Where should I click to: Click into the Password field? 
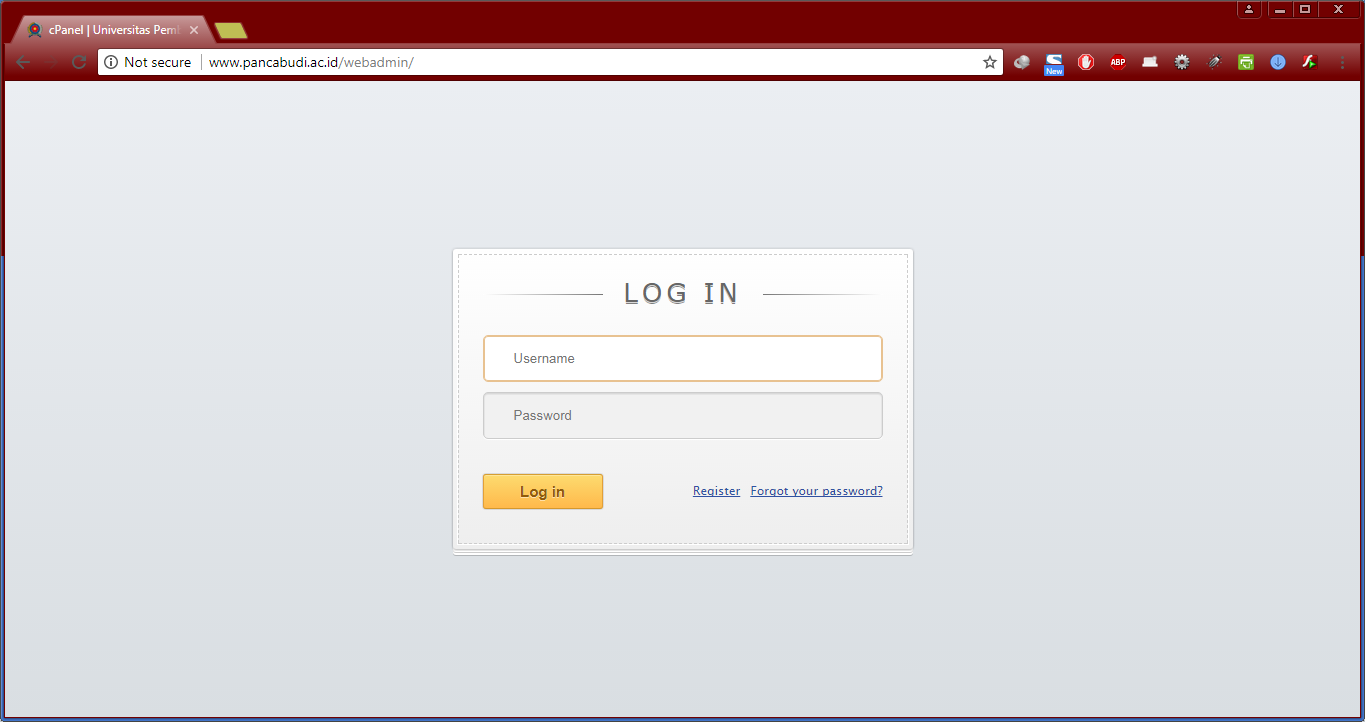(682, 416)
